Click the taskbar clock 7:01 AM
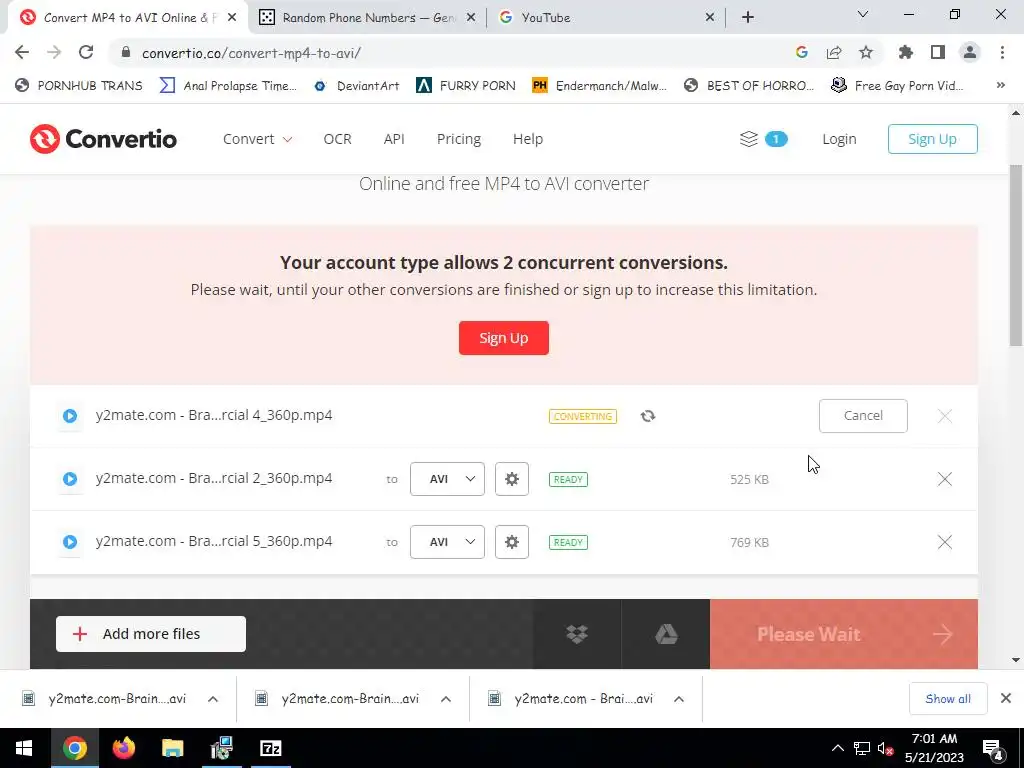 [x=934, y=739]
